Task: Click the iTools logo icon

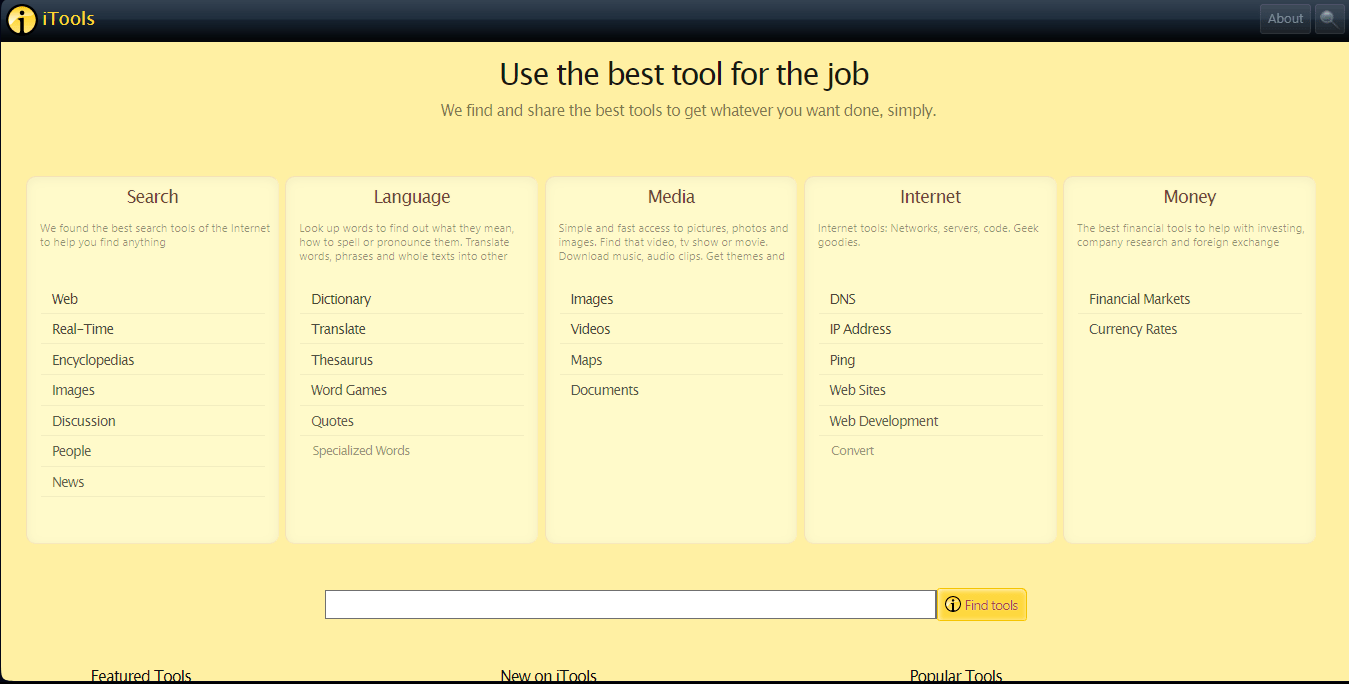Action: point(21,19)
